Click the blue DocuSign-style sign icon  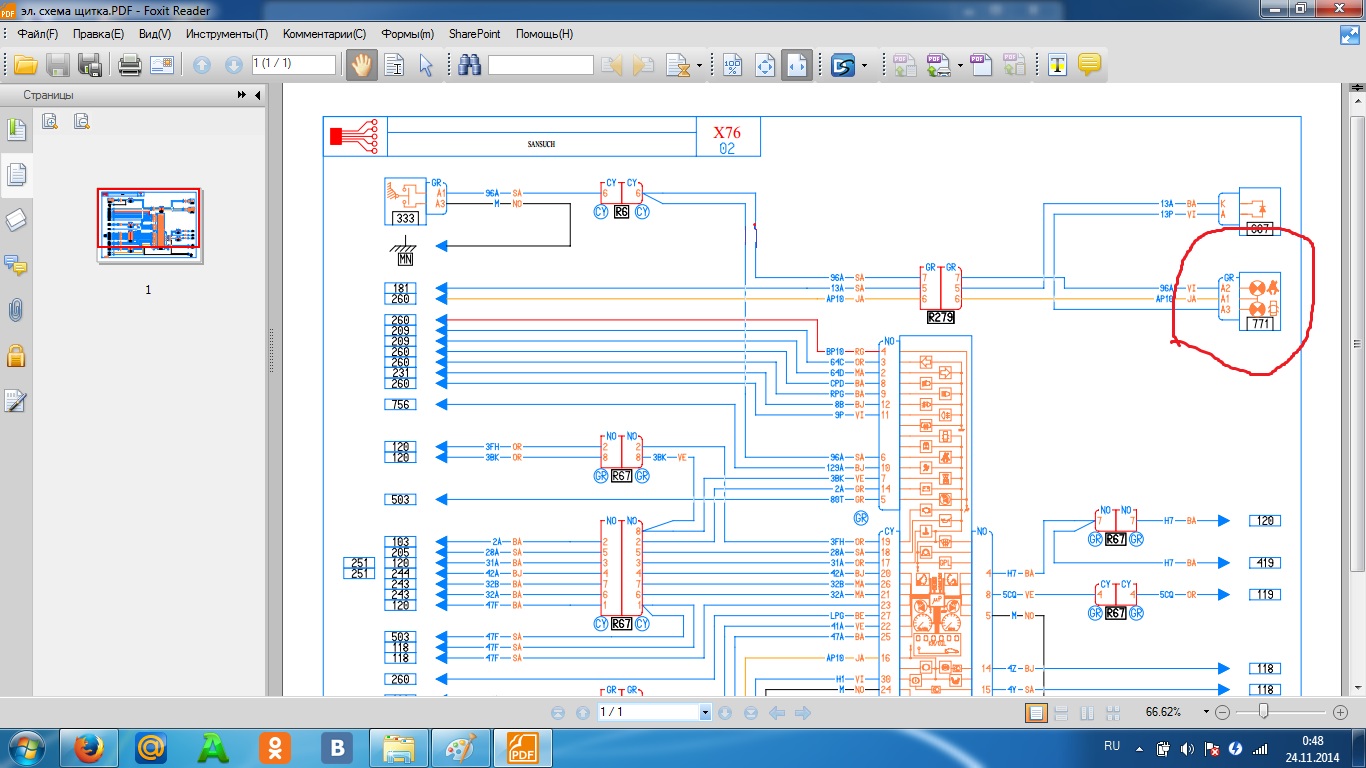coord(843,66)
